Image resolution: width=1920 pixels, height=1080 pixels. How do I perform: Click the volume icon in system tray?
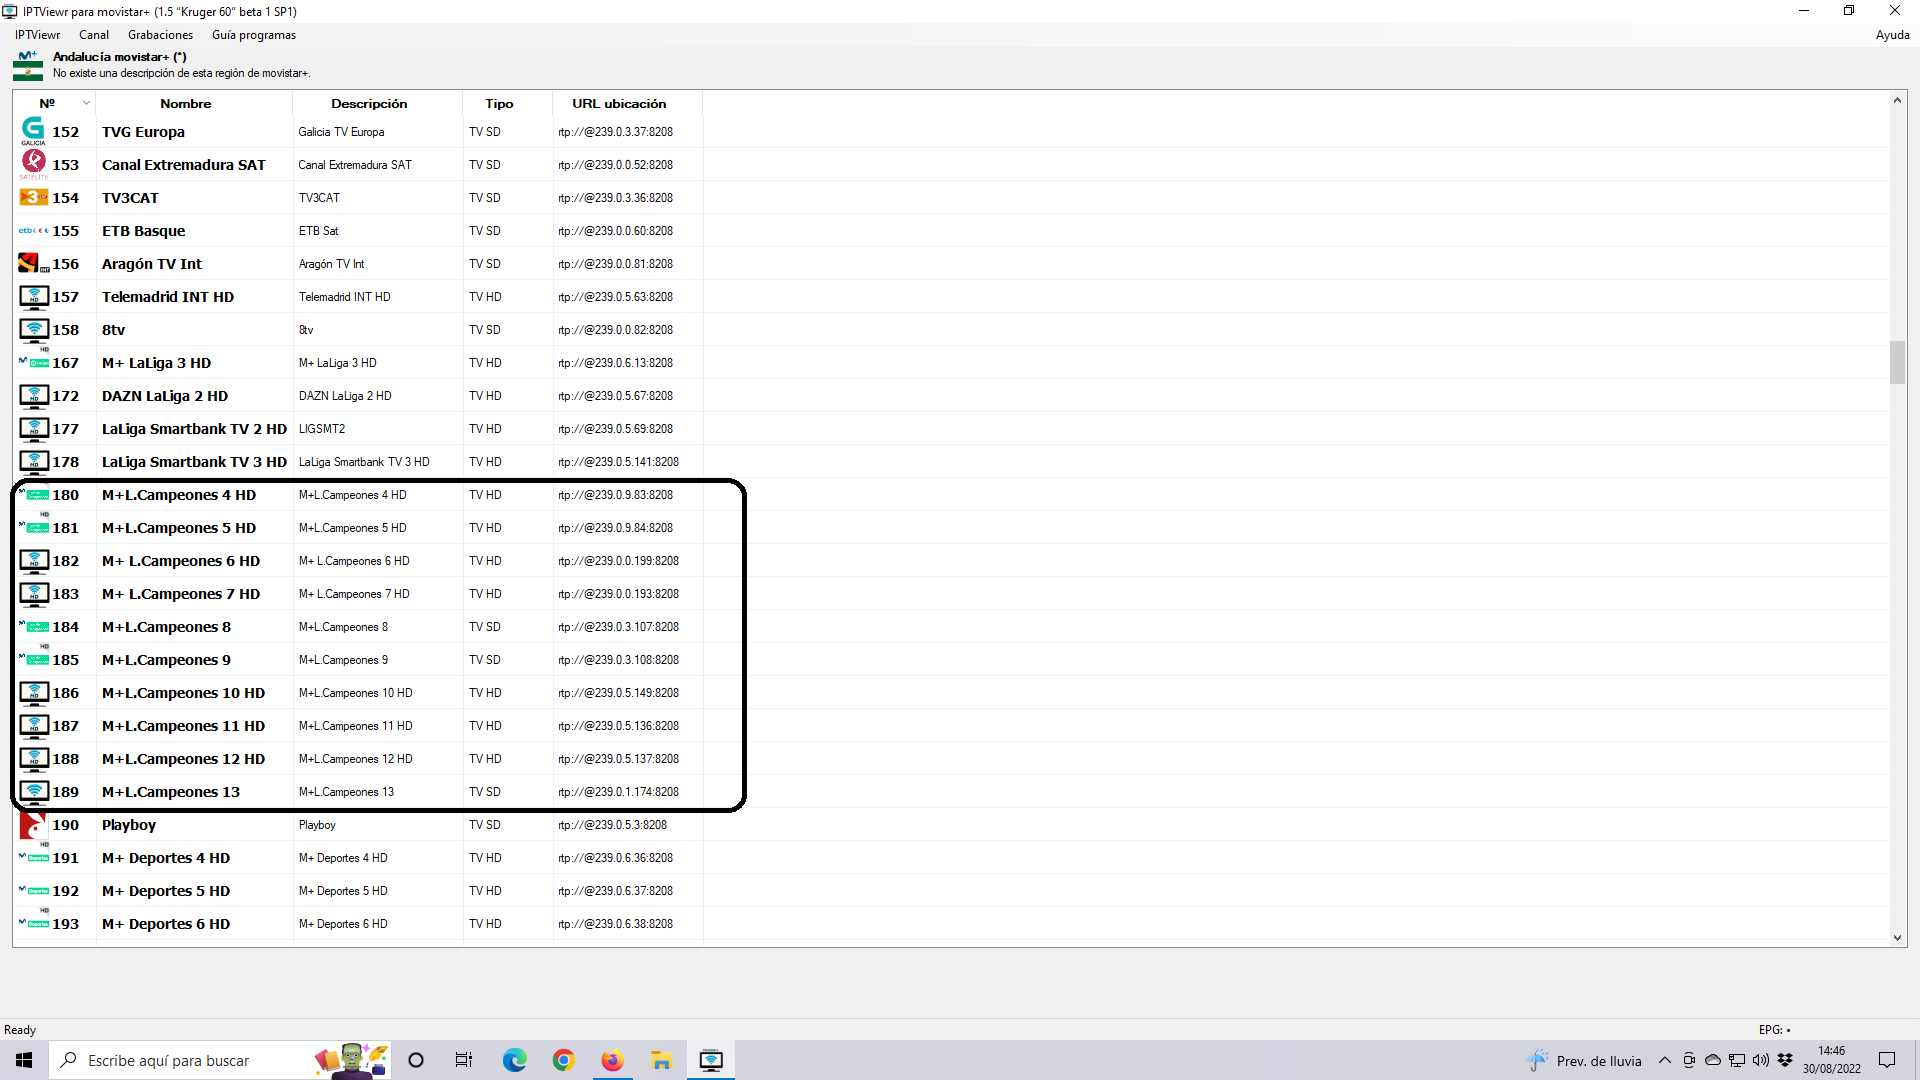coord(1761,1060)
